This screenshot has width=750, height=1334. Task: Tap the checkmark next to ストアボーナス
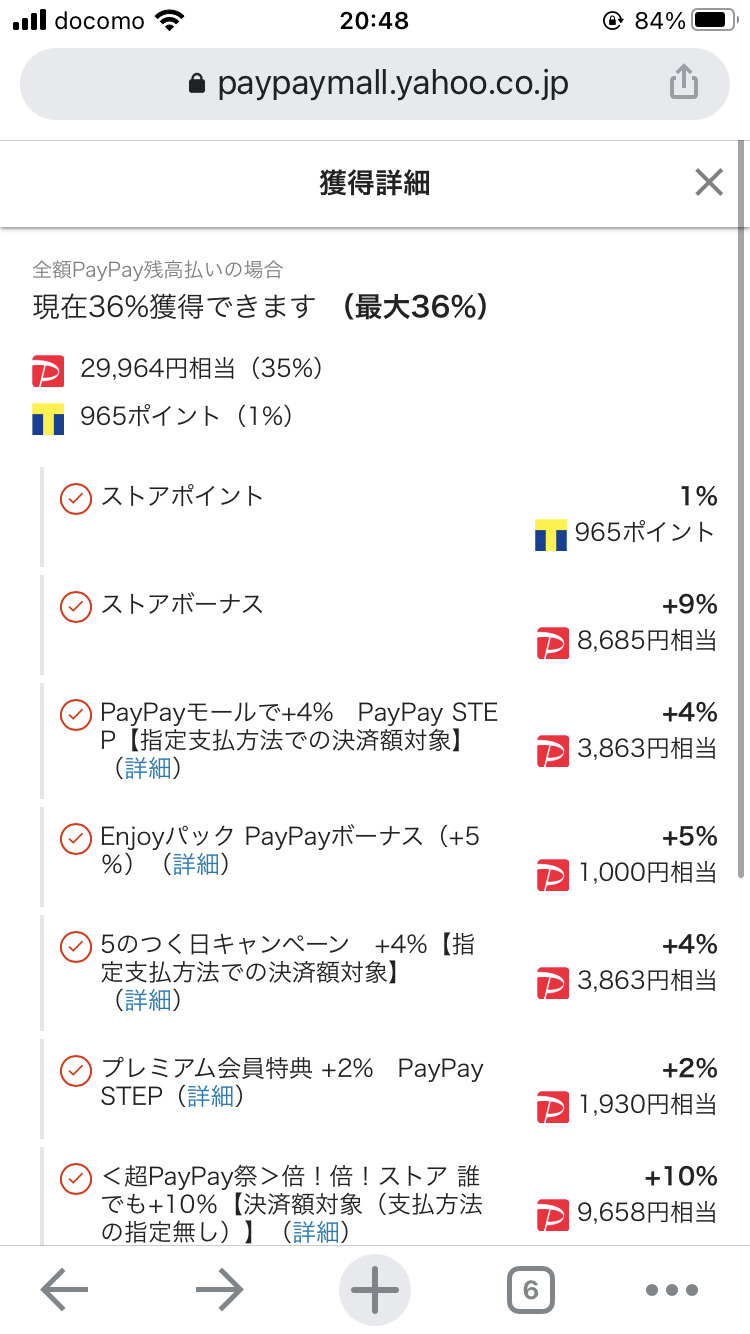coord(76,606)
